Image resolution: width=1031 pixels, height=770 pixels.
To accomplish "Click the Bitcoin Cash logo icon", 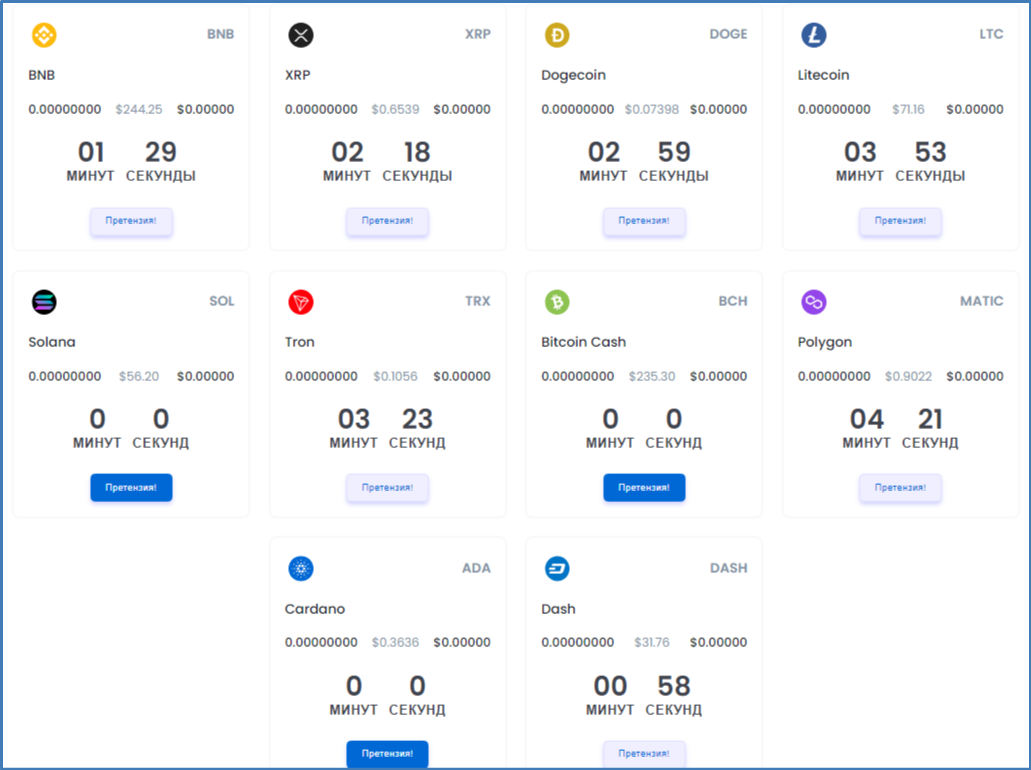I will 557,302.
